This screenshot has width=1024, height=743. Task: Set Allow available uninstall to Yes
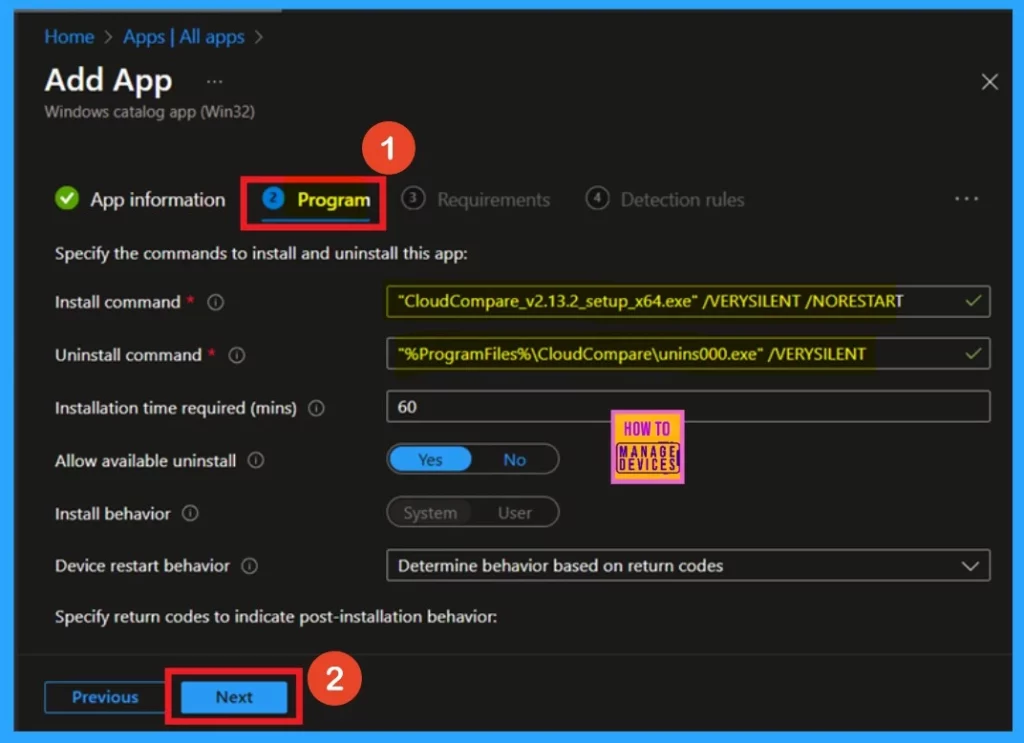(x=430, y=460)
